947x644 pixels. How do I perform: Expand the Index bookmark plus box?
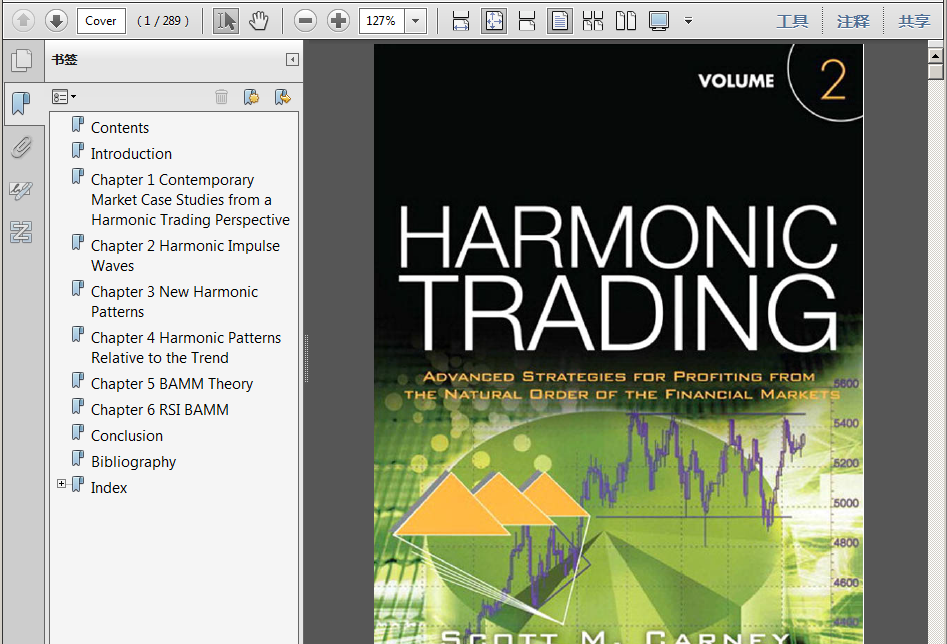point(61,484)
